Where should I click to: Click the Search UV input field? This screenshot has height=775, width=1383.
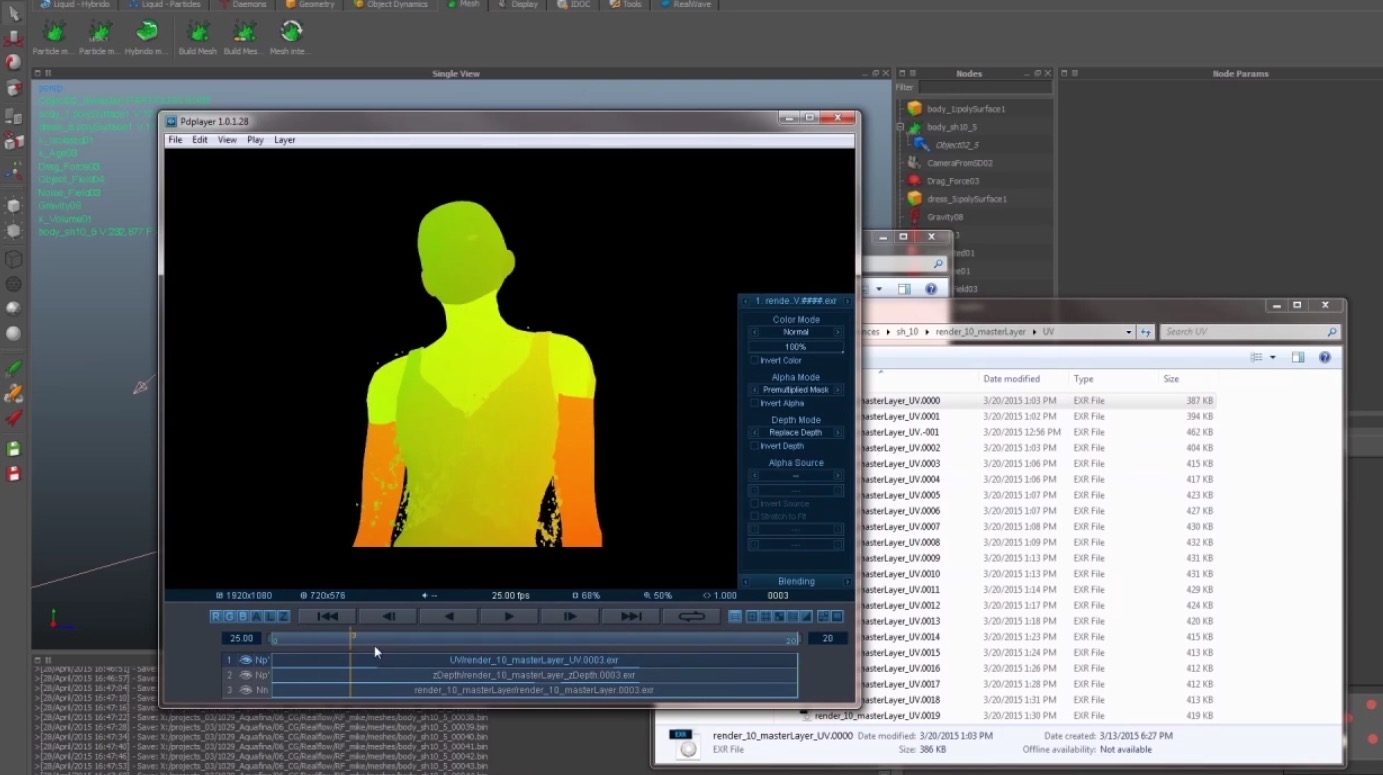point(1250,332)
